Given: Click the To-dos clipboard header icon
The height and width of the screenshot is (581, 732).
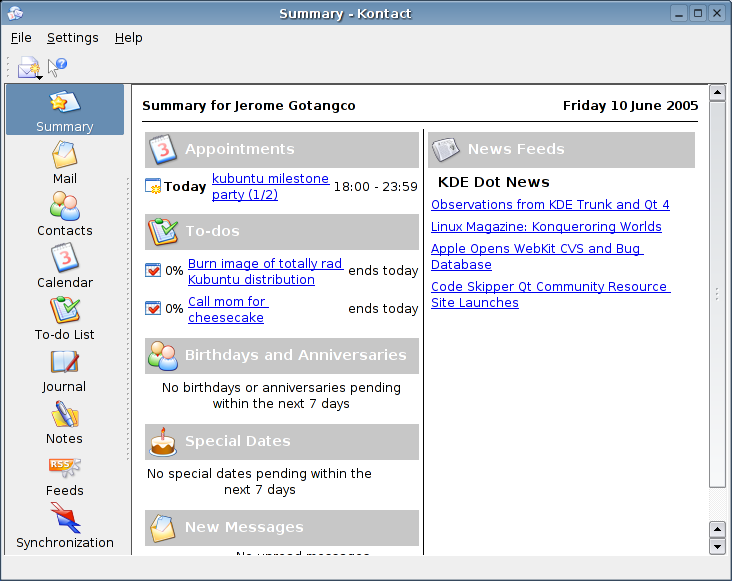Looking at the screenshot, I should [x=163, y=231].
